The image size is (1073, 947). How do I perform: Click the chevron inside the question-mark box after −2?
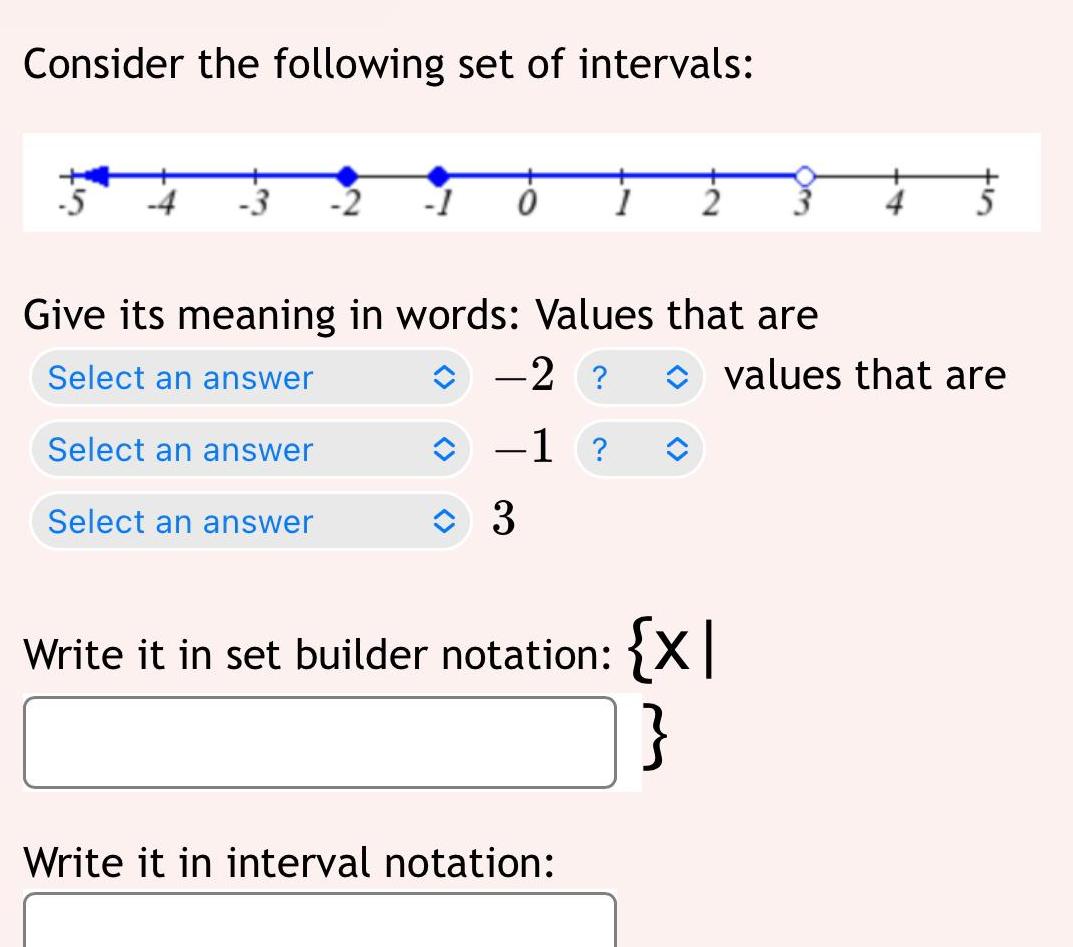(x=678, y=378)
